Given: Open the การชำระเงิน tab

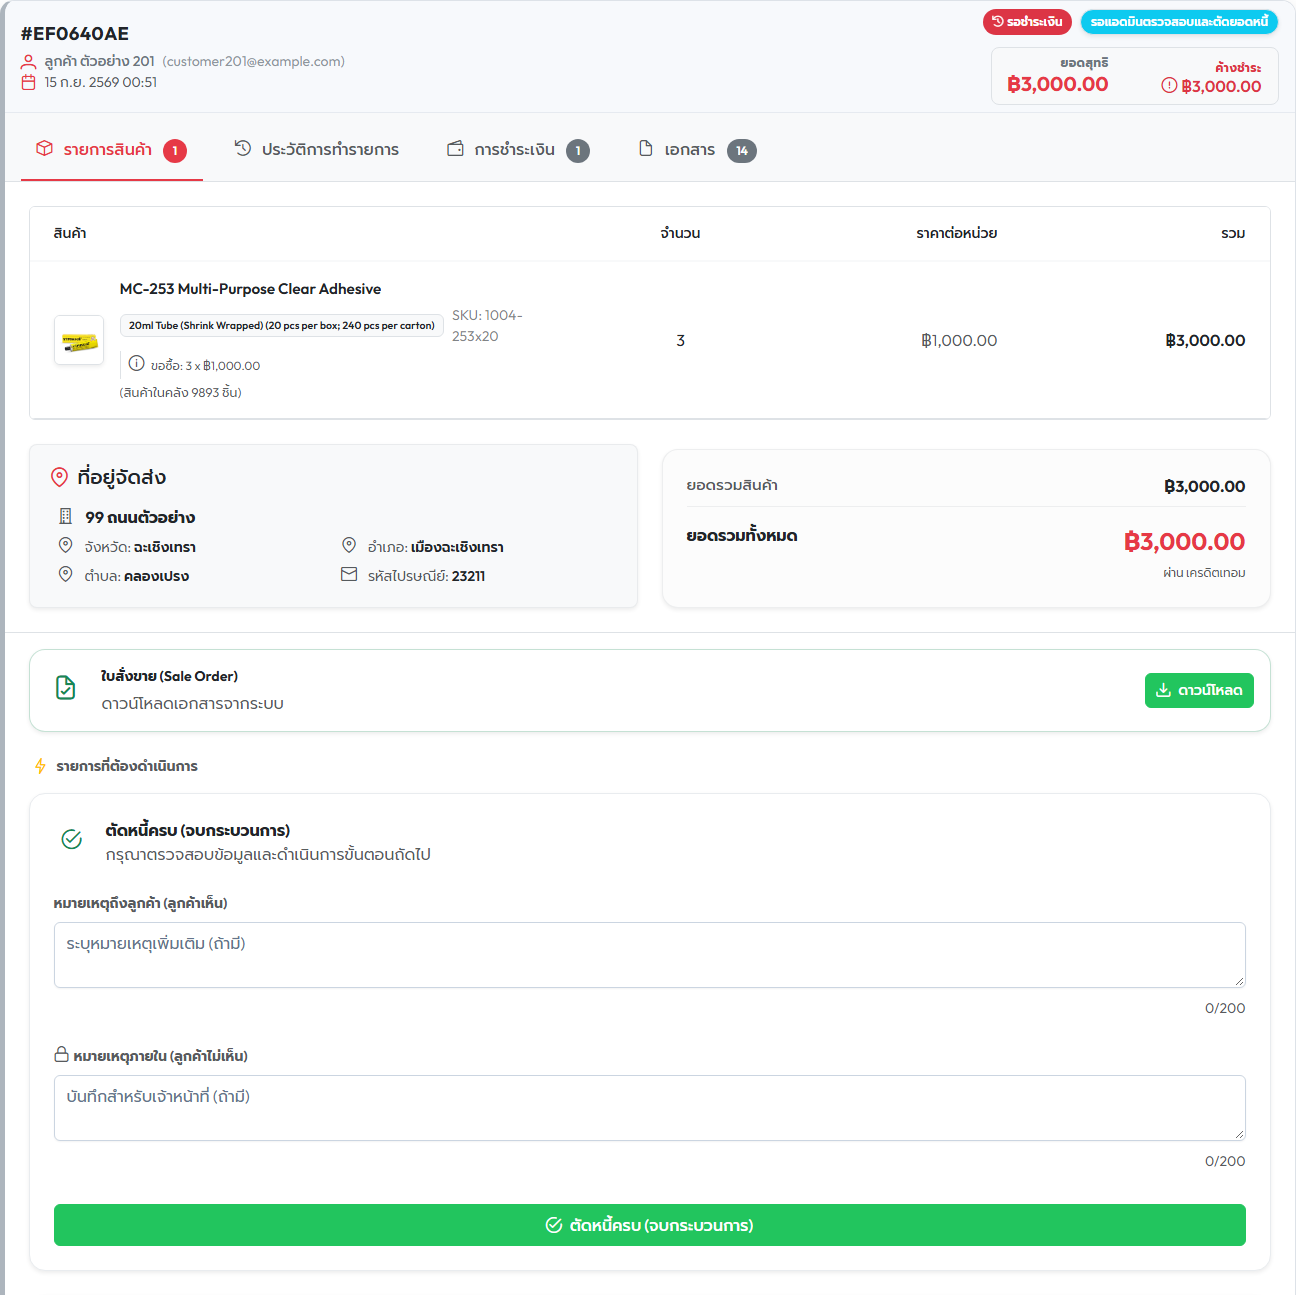Looking at the screenshot, I should click(517, 150).
